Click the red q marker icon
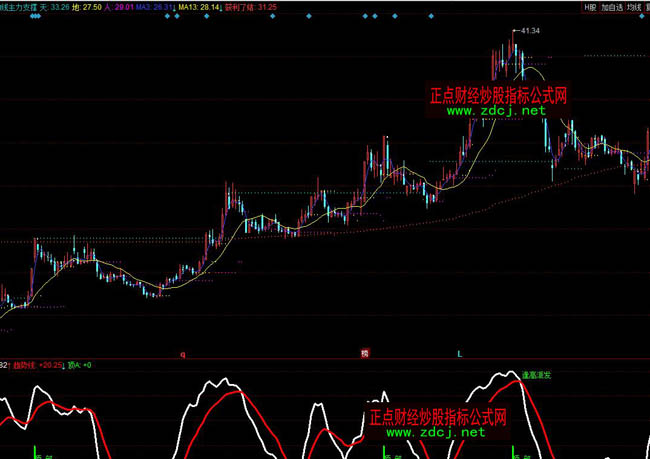Image resolution: width=650 pixels, height=459 pixels. [x=182, y=354]
